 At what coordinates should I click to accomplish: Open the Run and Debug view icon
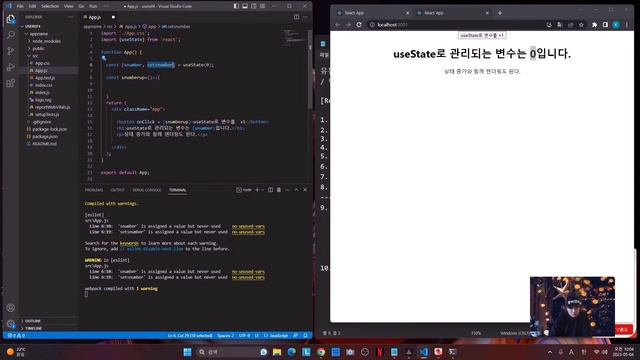pyautogui.click(x=11, y=67)
